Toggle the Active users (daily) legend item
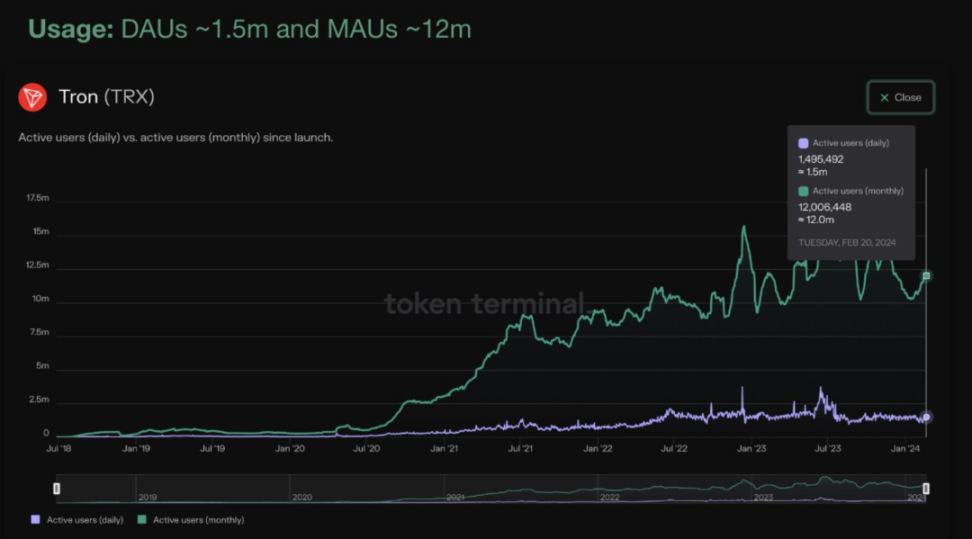The width and height of the screenshot is (972, 539). [77, 520]
